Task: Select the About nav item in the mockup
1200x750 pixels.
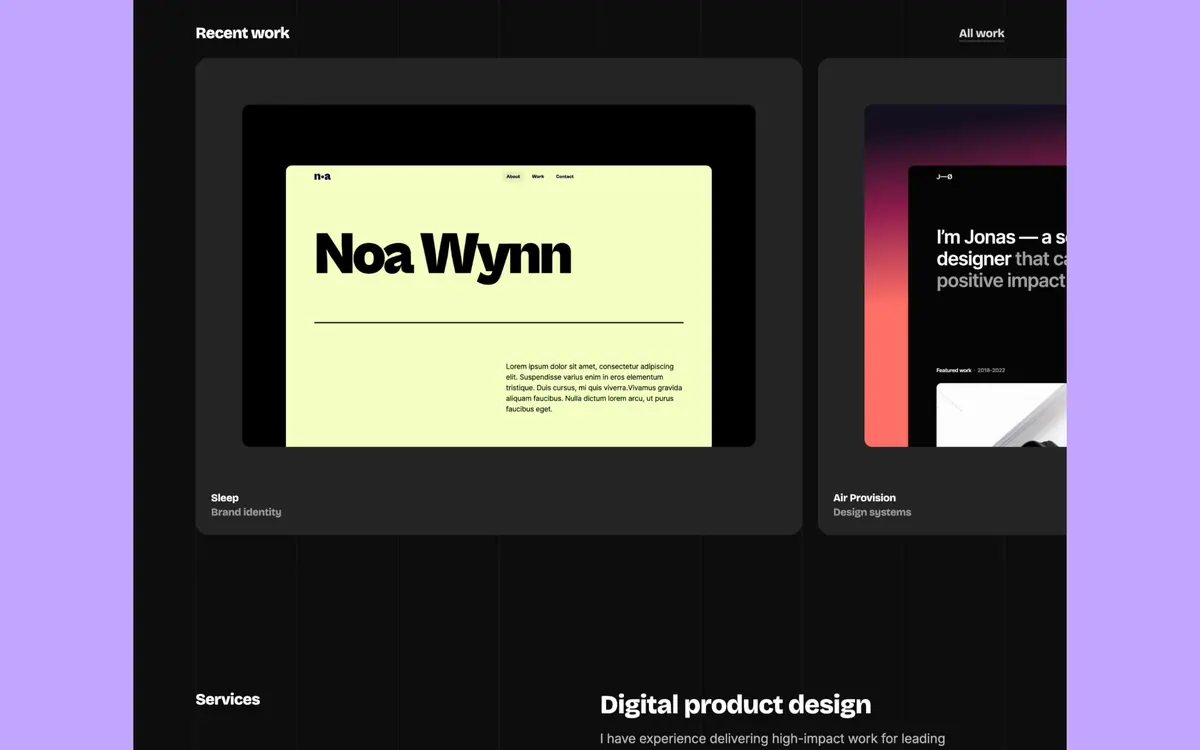Action: (513, 176)
